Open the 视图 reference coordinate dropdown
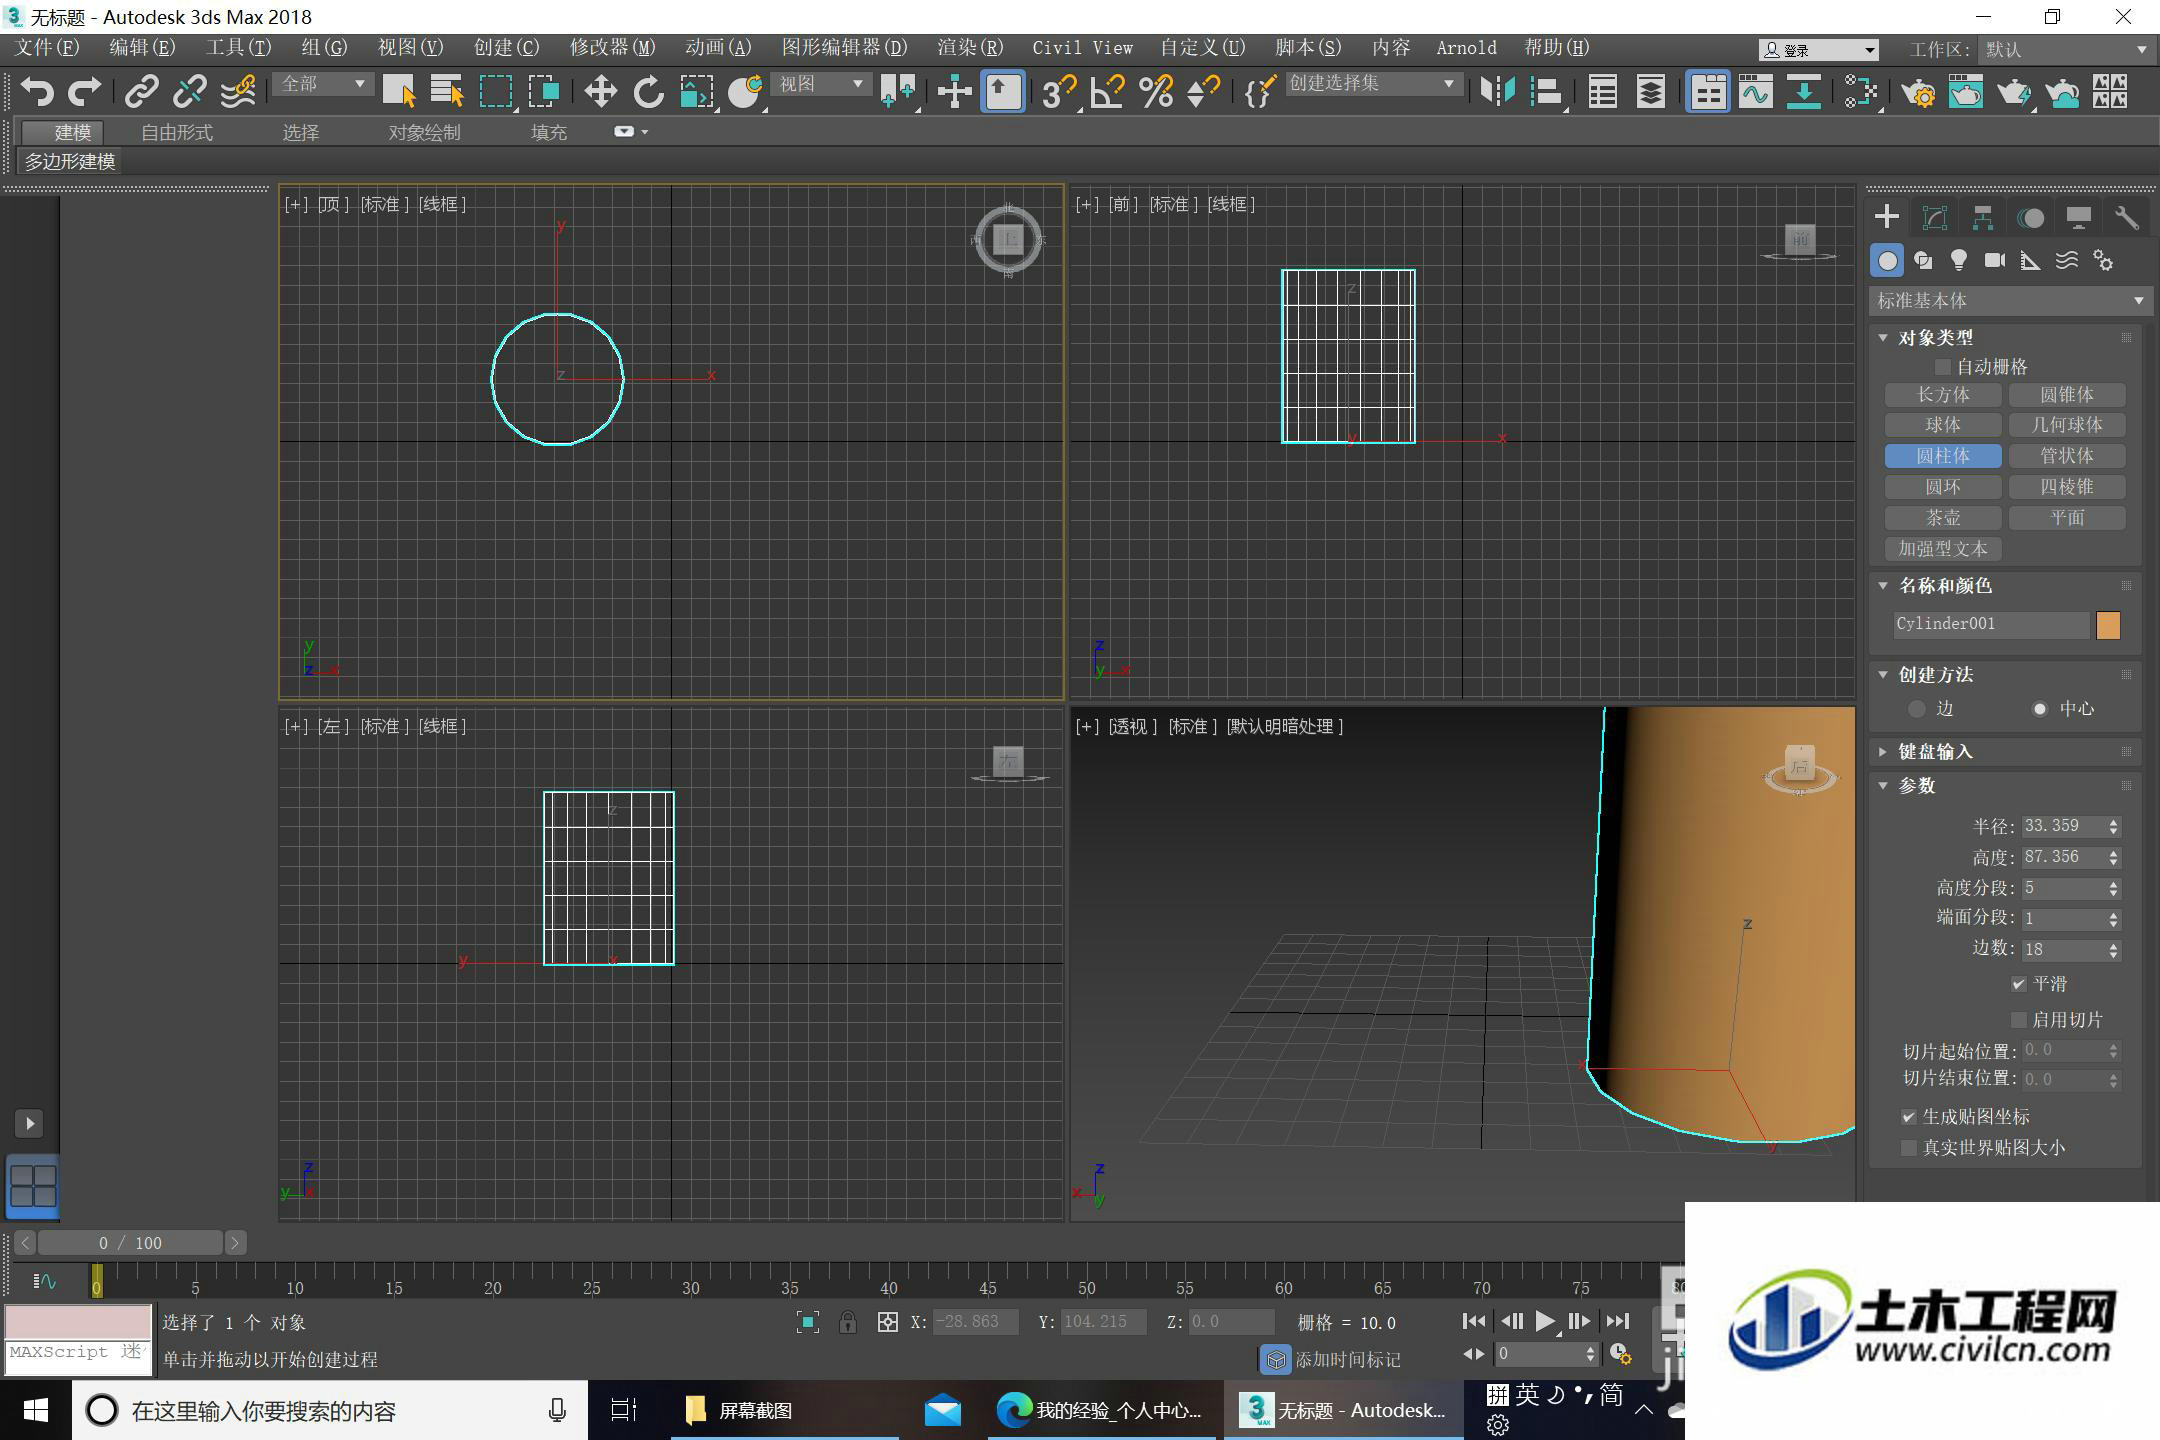The height and width of the screenshot is (1440, 2160). tap(822, 84)
